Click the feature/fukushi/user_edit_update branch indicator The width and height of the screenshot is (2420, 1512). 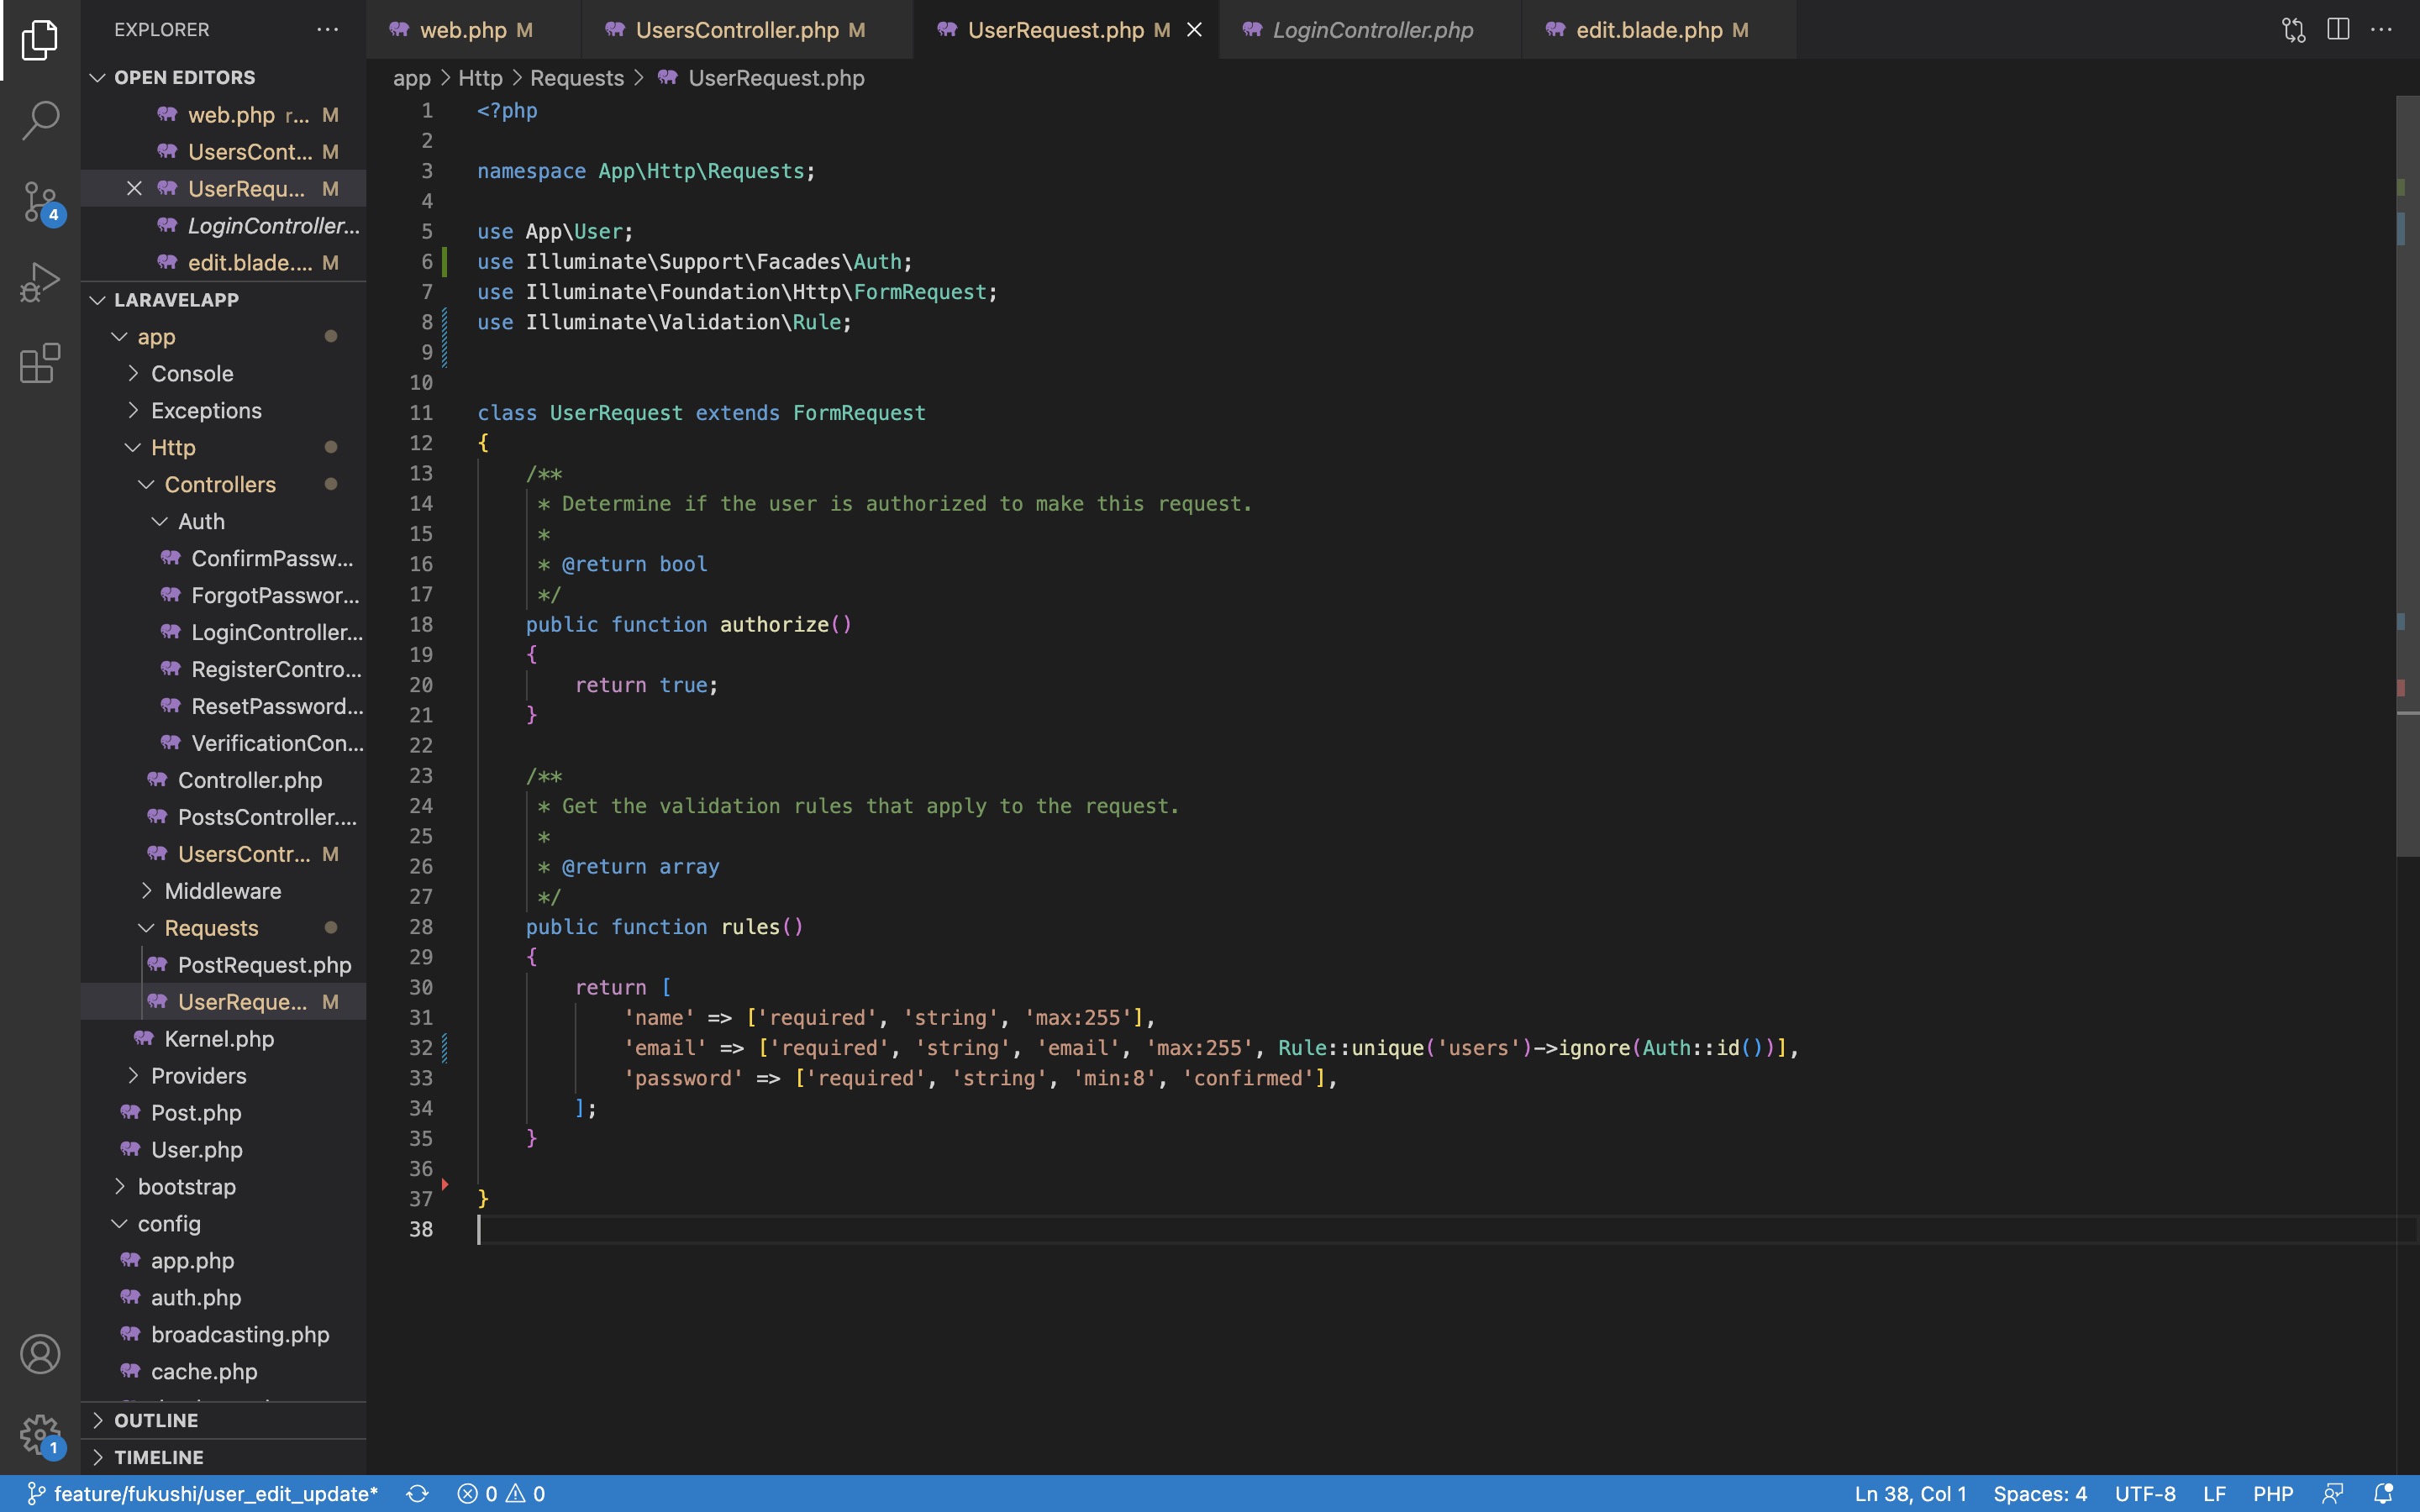pos(199,1493)
